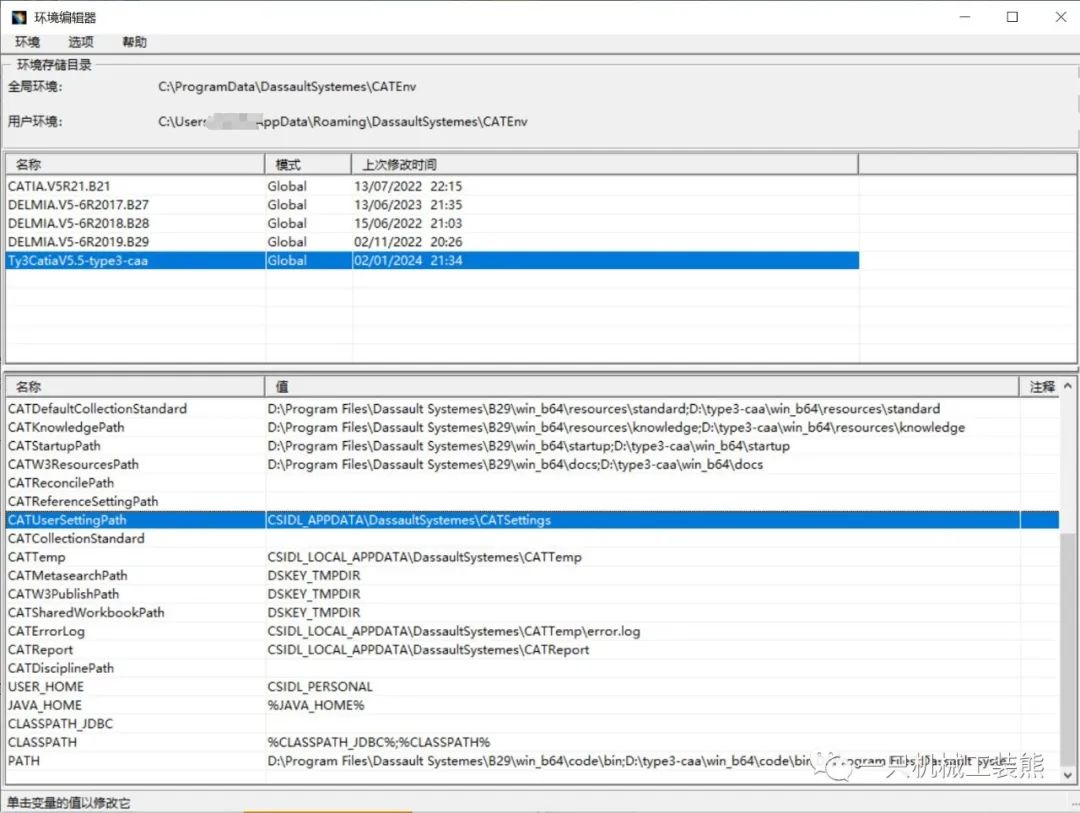
Task: Click the variables 值 column header
Action: point(642,387)
